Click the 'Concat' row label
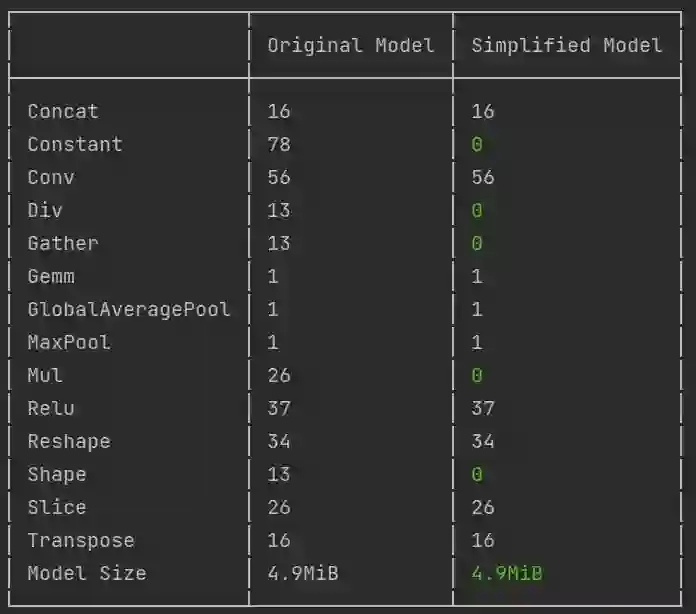Screen dimensions: 696x614 pyautogui.click(x=63, y=111)
